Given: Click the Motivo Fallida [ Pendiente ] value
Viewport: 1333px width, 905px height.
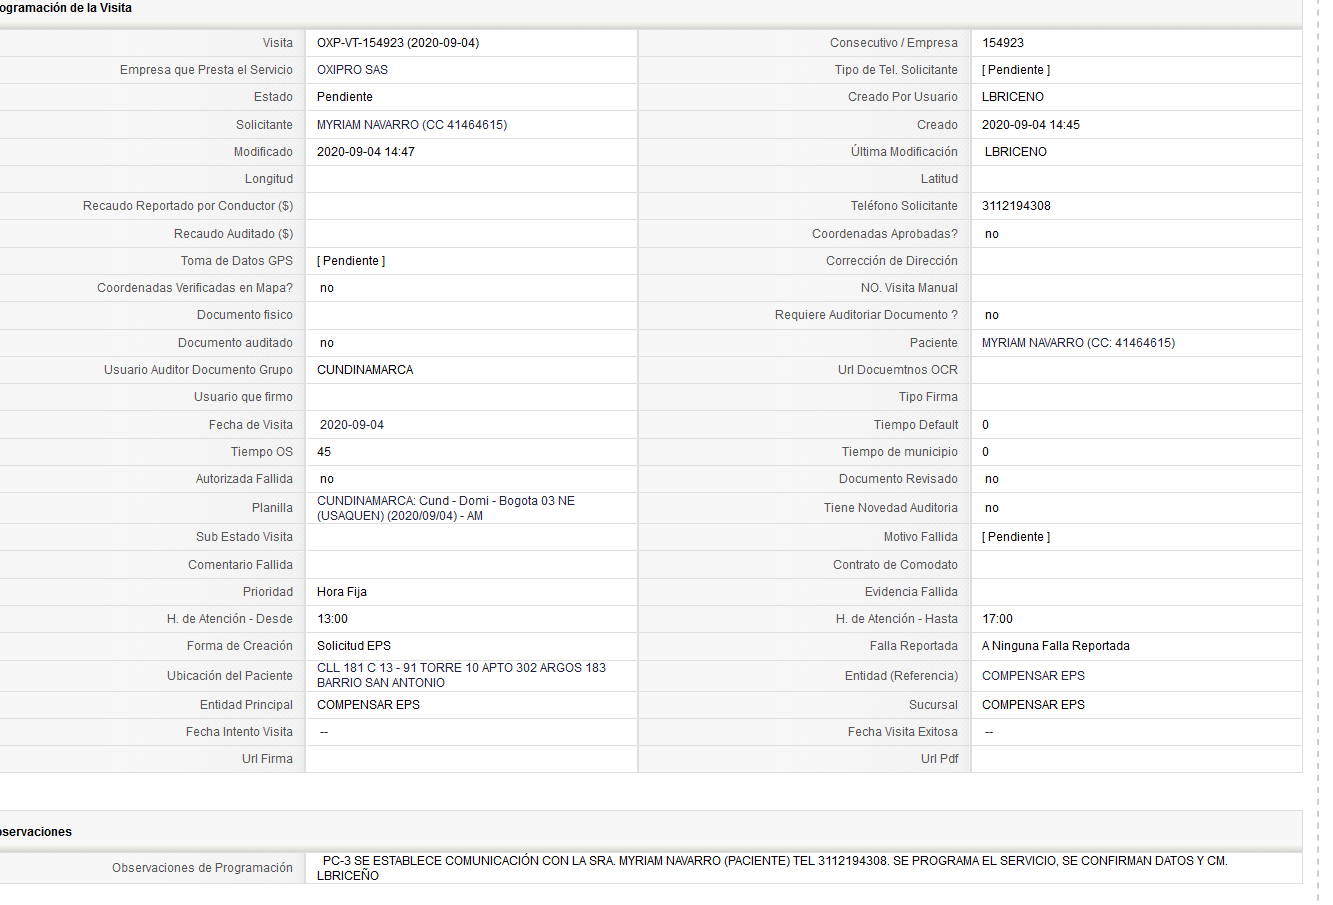Looking at the screenshot, I should pos(1016,537).
